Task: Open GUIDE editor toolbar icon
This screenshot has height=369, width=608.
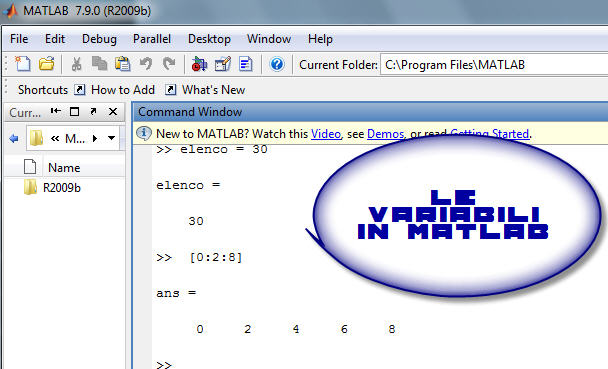Action: click(x=223, y=64)
